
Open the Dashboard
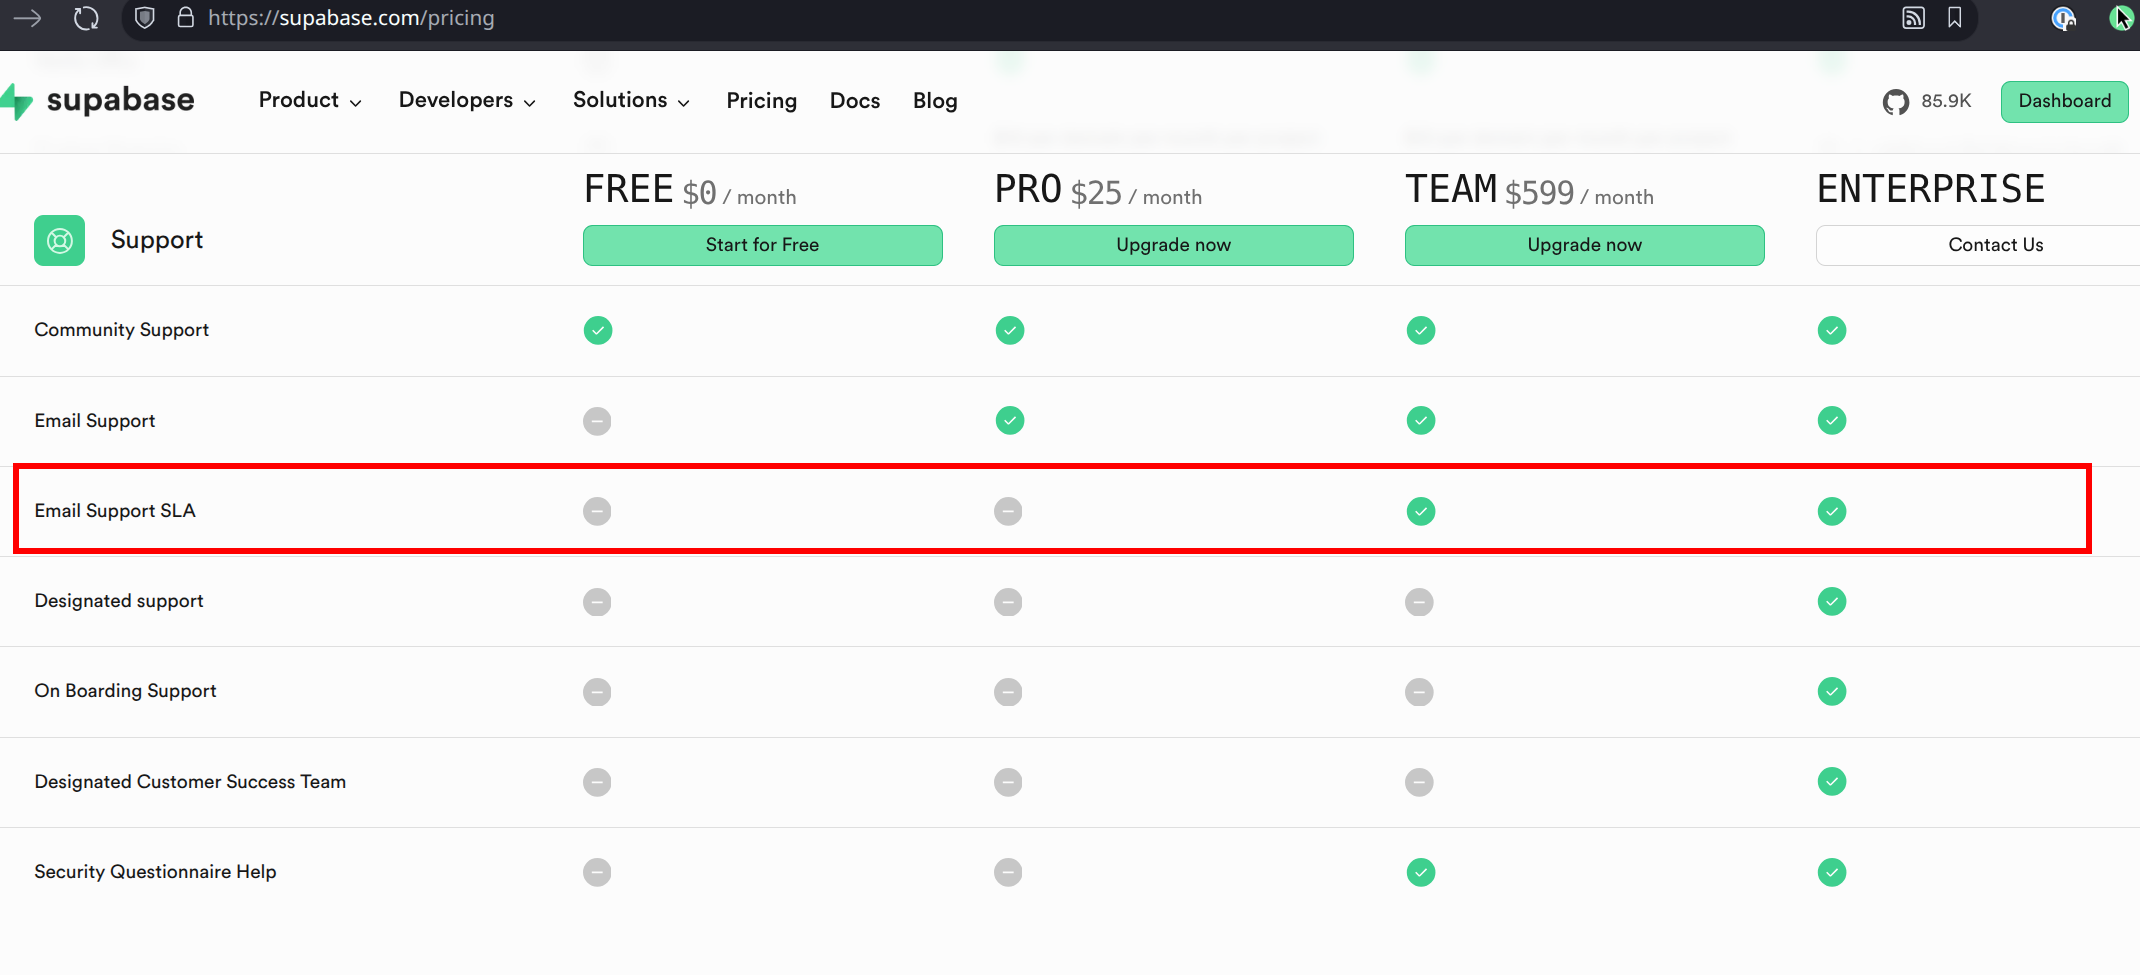(2064, 101)
